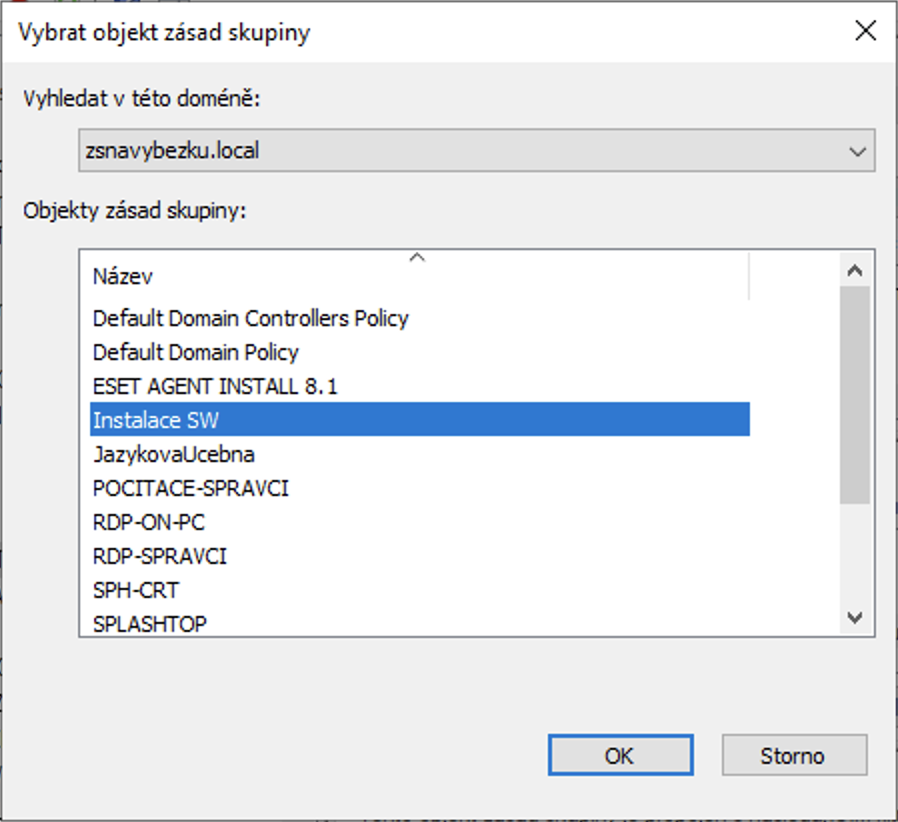The height and width of the screenshot is (822, 898).
Task: Pick the POCITACE-SPRAVCI policy object
Action: click(x=190, y=488)
